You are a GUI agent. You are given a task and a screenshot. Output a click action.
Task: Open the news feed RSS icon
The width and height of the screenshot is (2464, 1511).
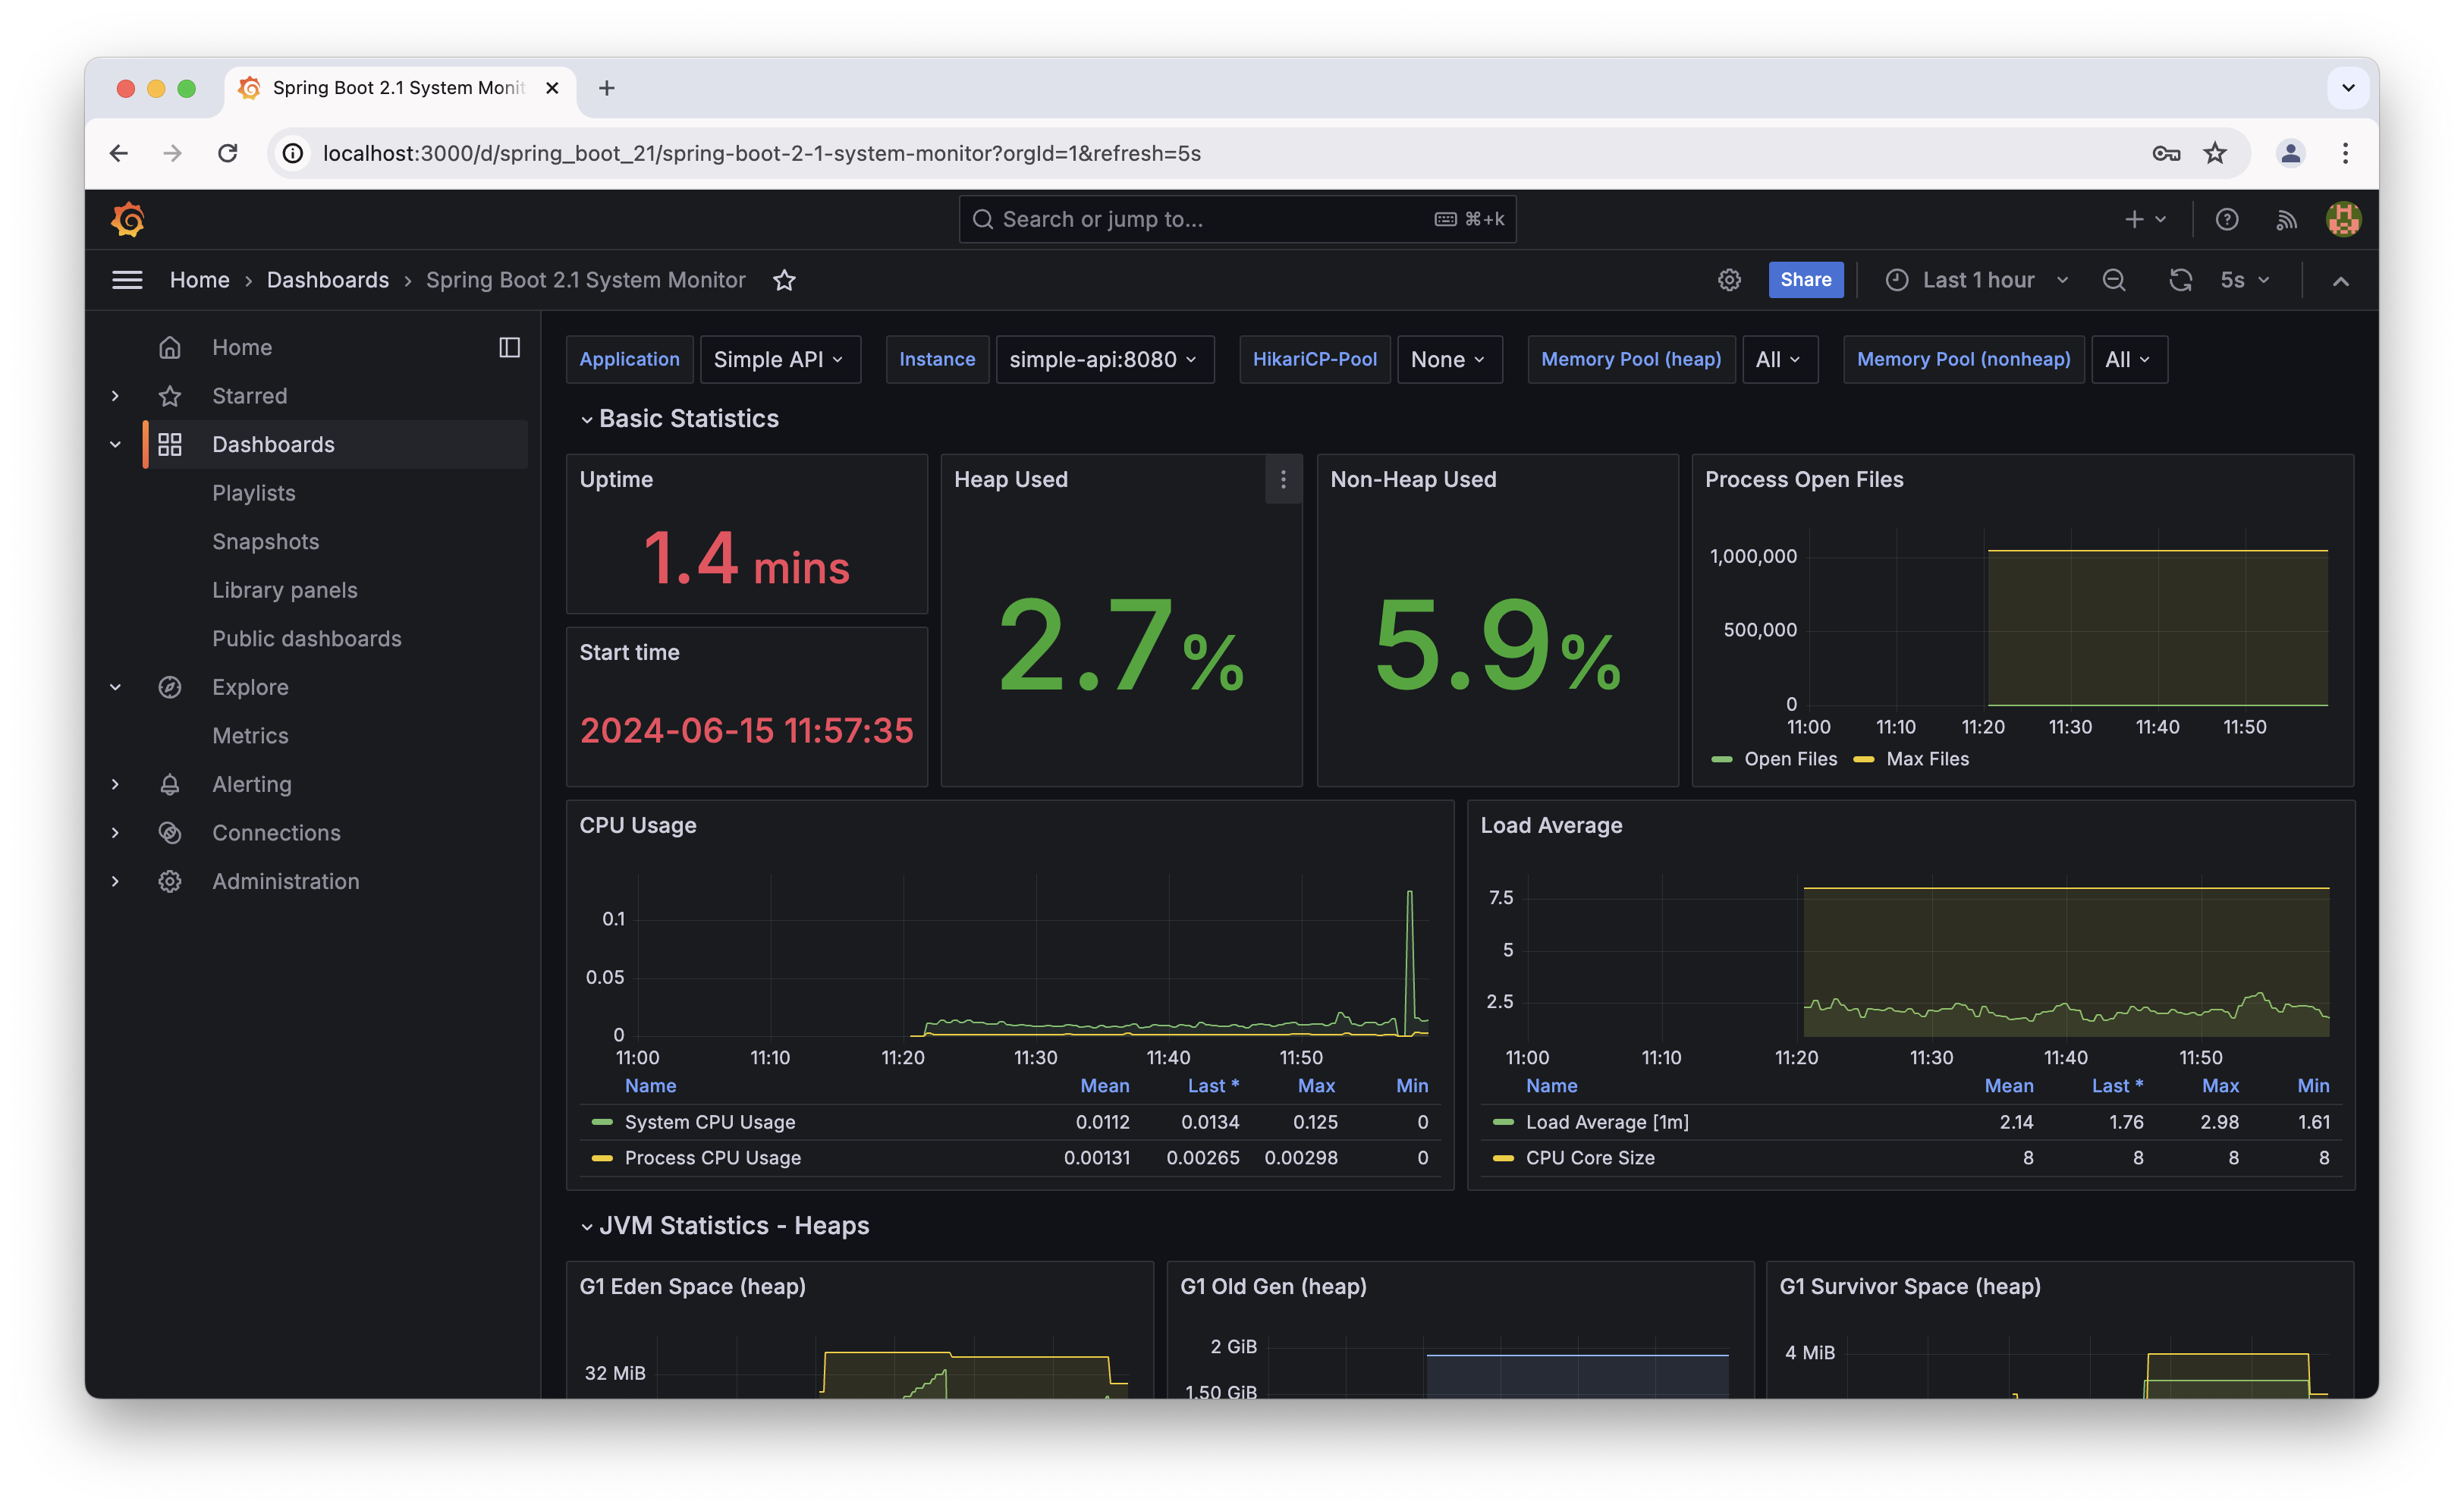click(2286, 219)
